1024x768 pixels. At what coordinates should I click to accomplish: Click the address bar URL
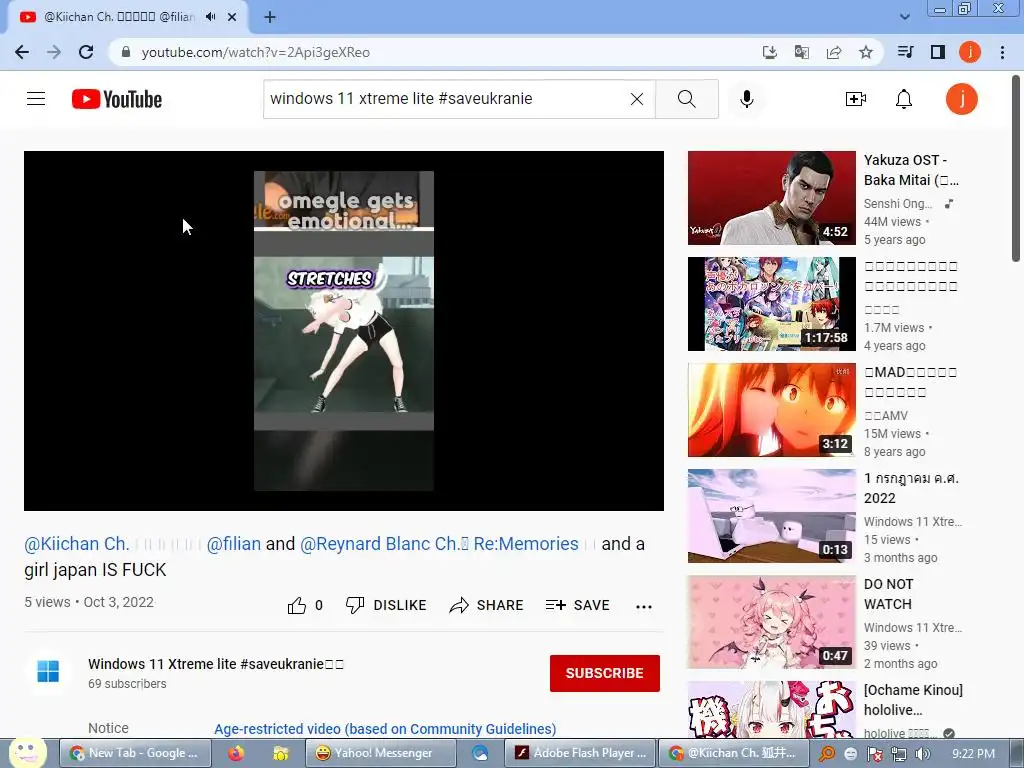coord(256,52)
